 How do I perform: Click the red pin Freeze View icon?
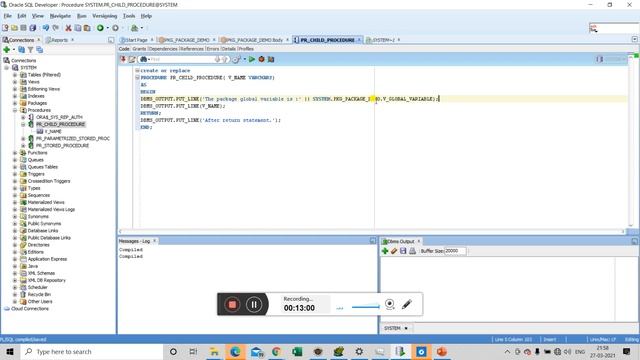coord(123,59)
